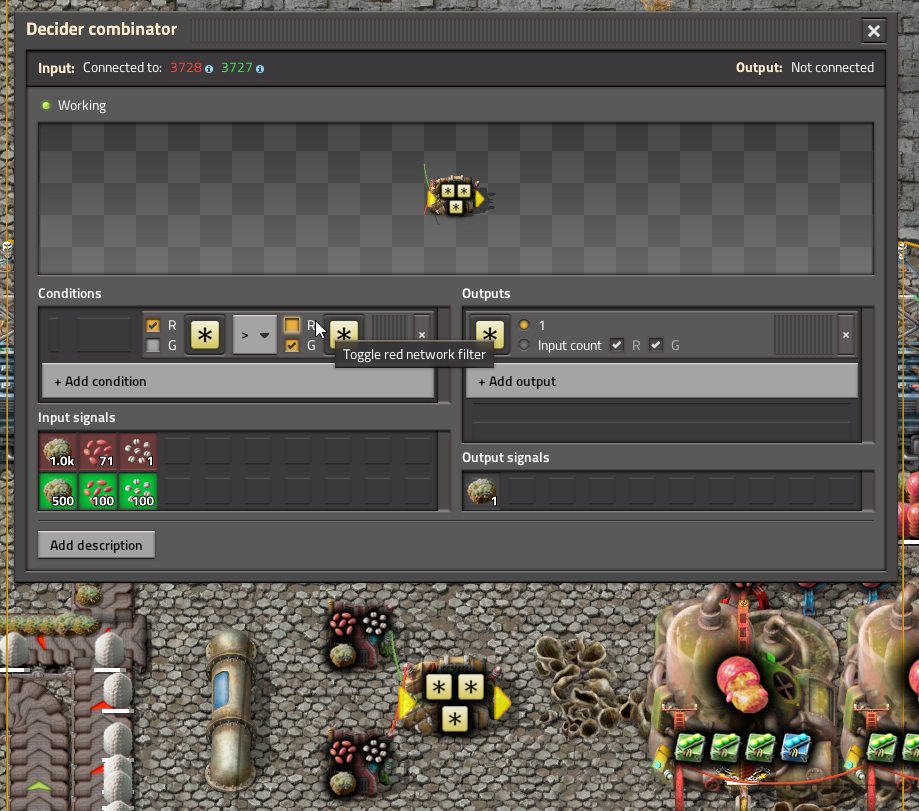Click the biochamber's red fruit recipe icon
The image size is (919, 811).
coord(742,684)
